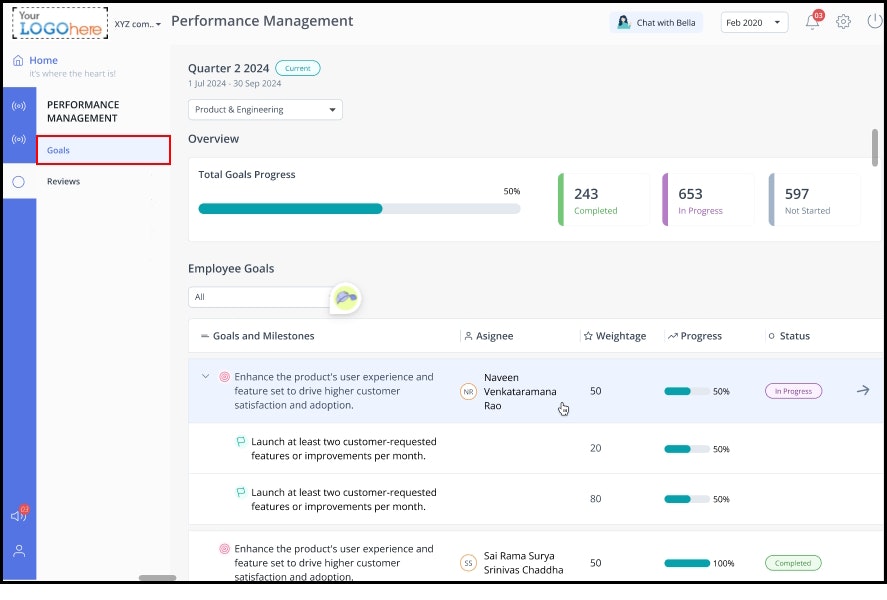
Task: Open the Feb 2020 date dropdown
Action: (754, 21)
